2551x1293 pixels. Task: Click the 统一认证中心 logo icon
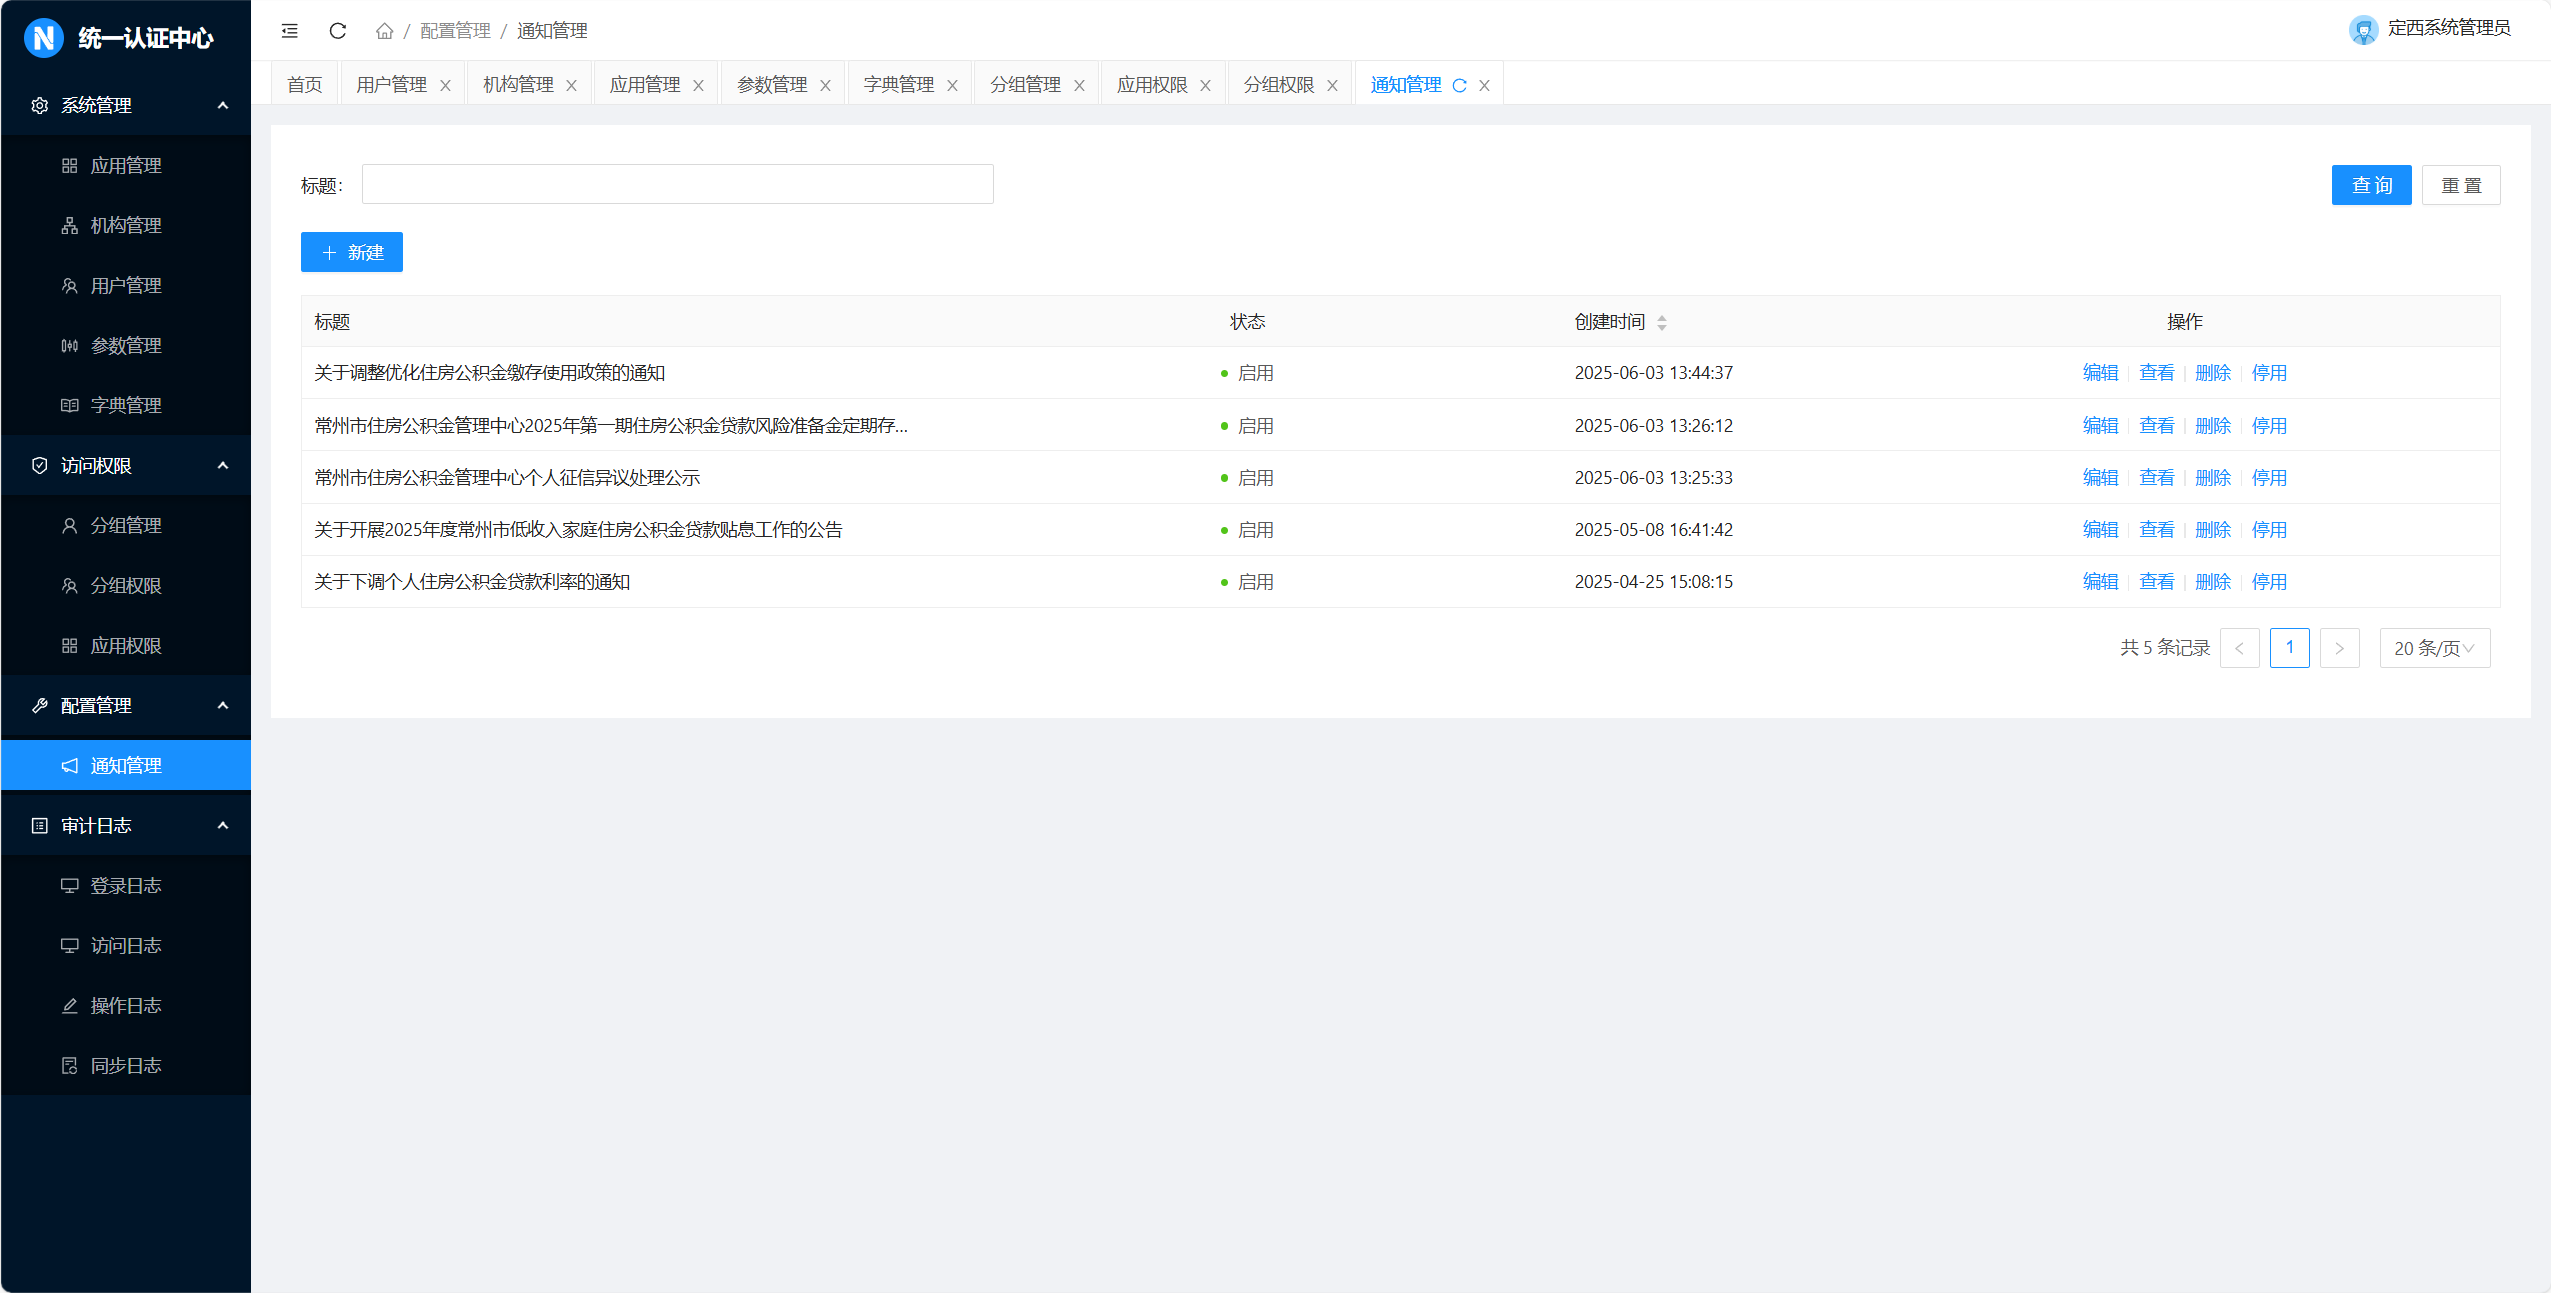click(43, 38)
